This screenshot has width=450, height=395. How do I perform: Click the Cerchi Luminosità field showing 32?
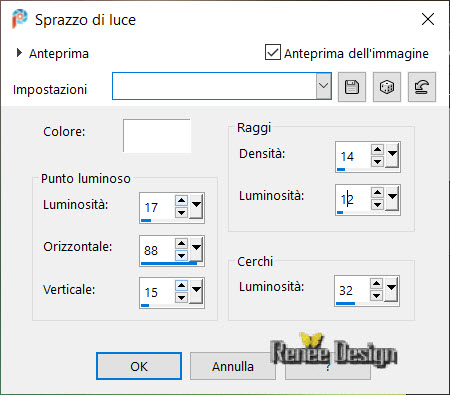coord(352,290)
